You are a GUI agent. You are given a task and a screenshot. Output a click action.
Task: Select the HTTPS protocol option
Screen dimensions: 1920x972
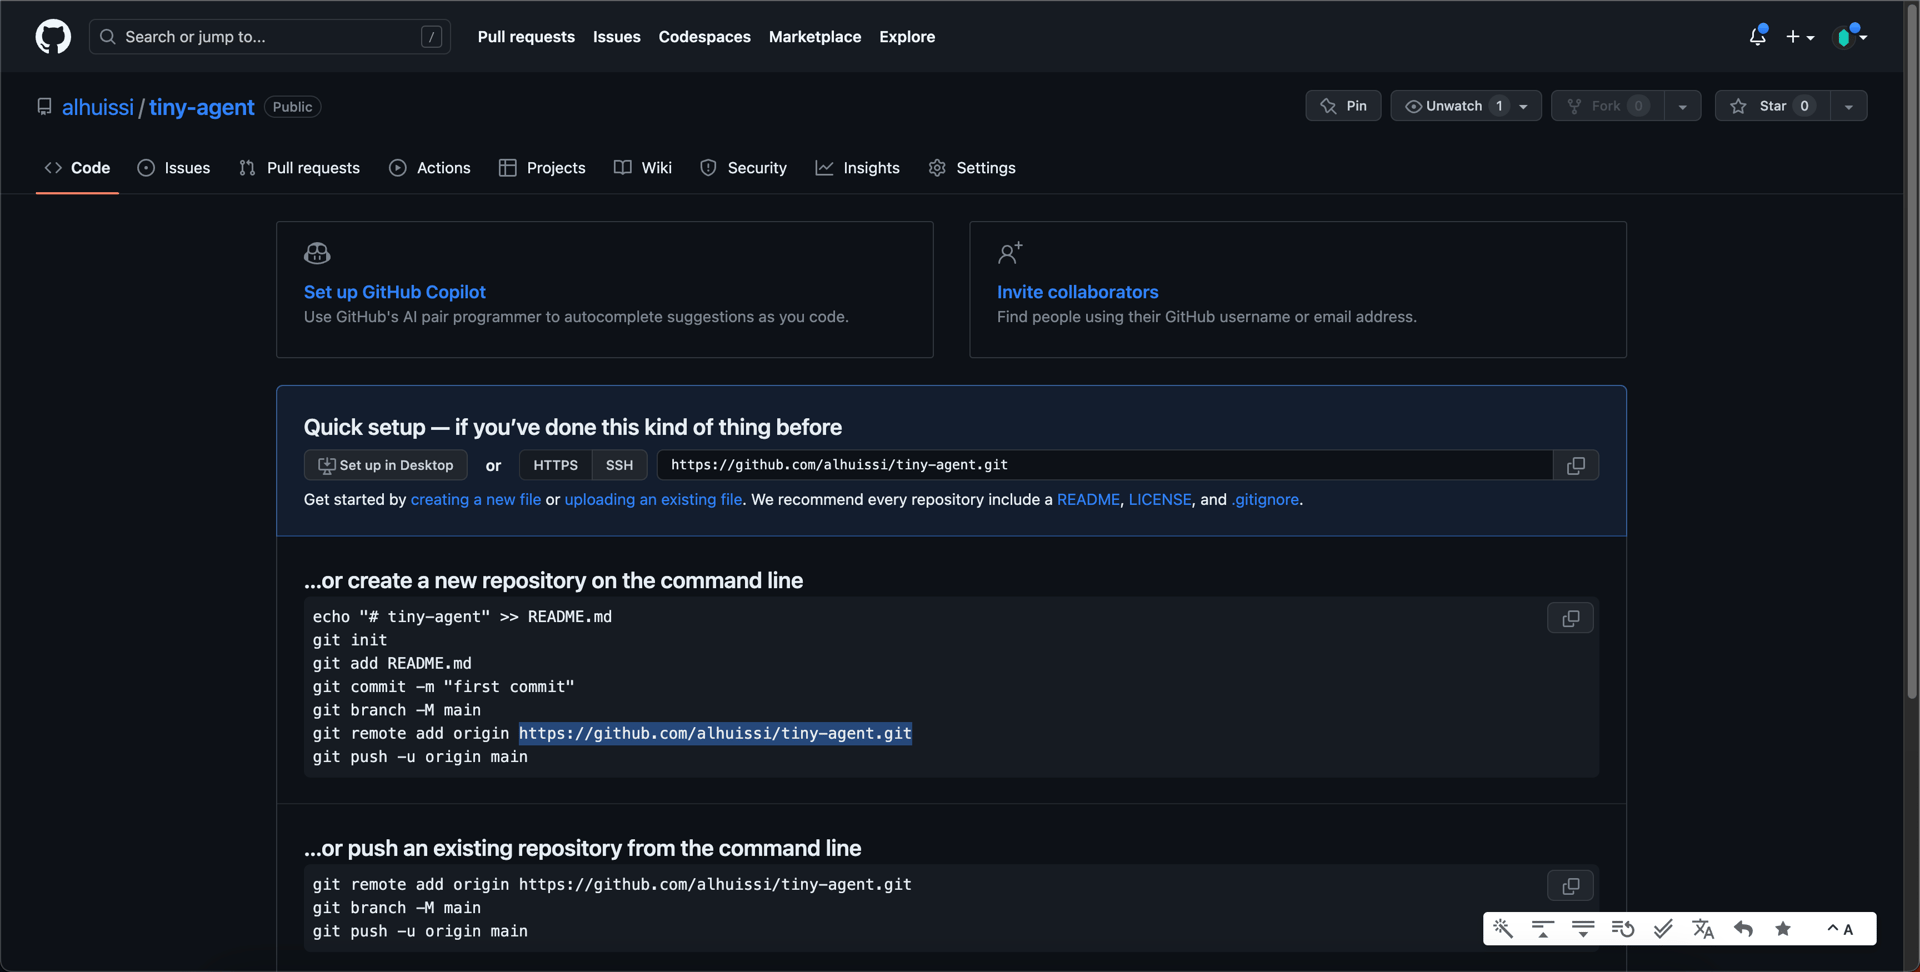[555, 466]
